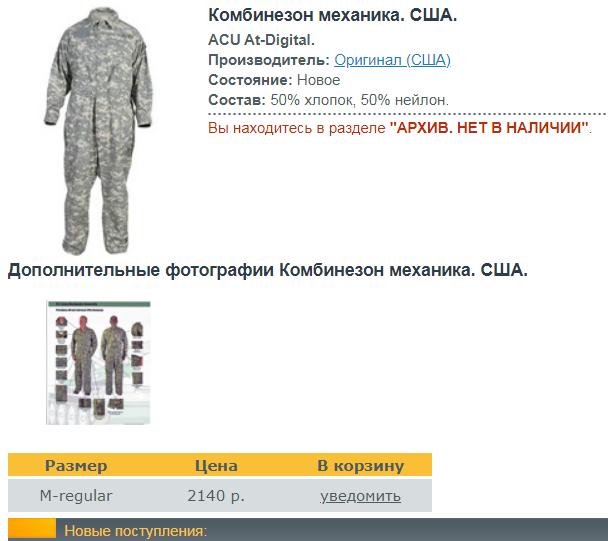Click the "Новые поступления:" section header
Viewport: 608px width, 541px height.
(136, 530)
